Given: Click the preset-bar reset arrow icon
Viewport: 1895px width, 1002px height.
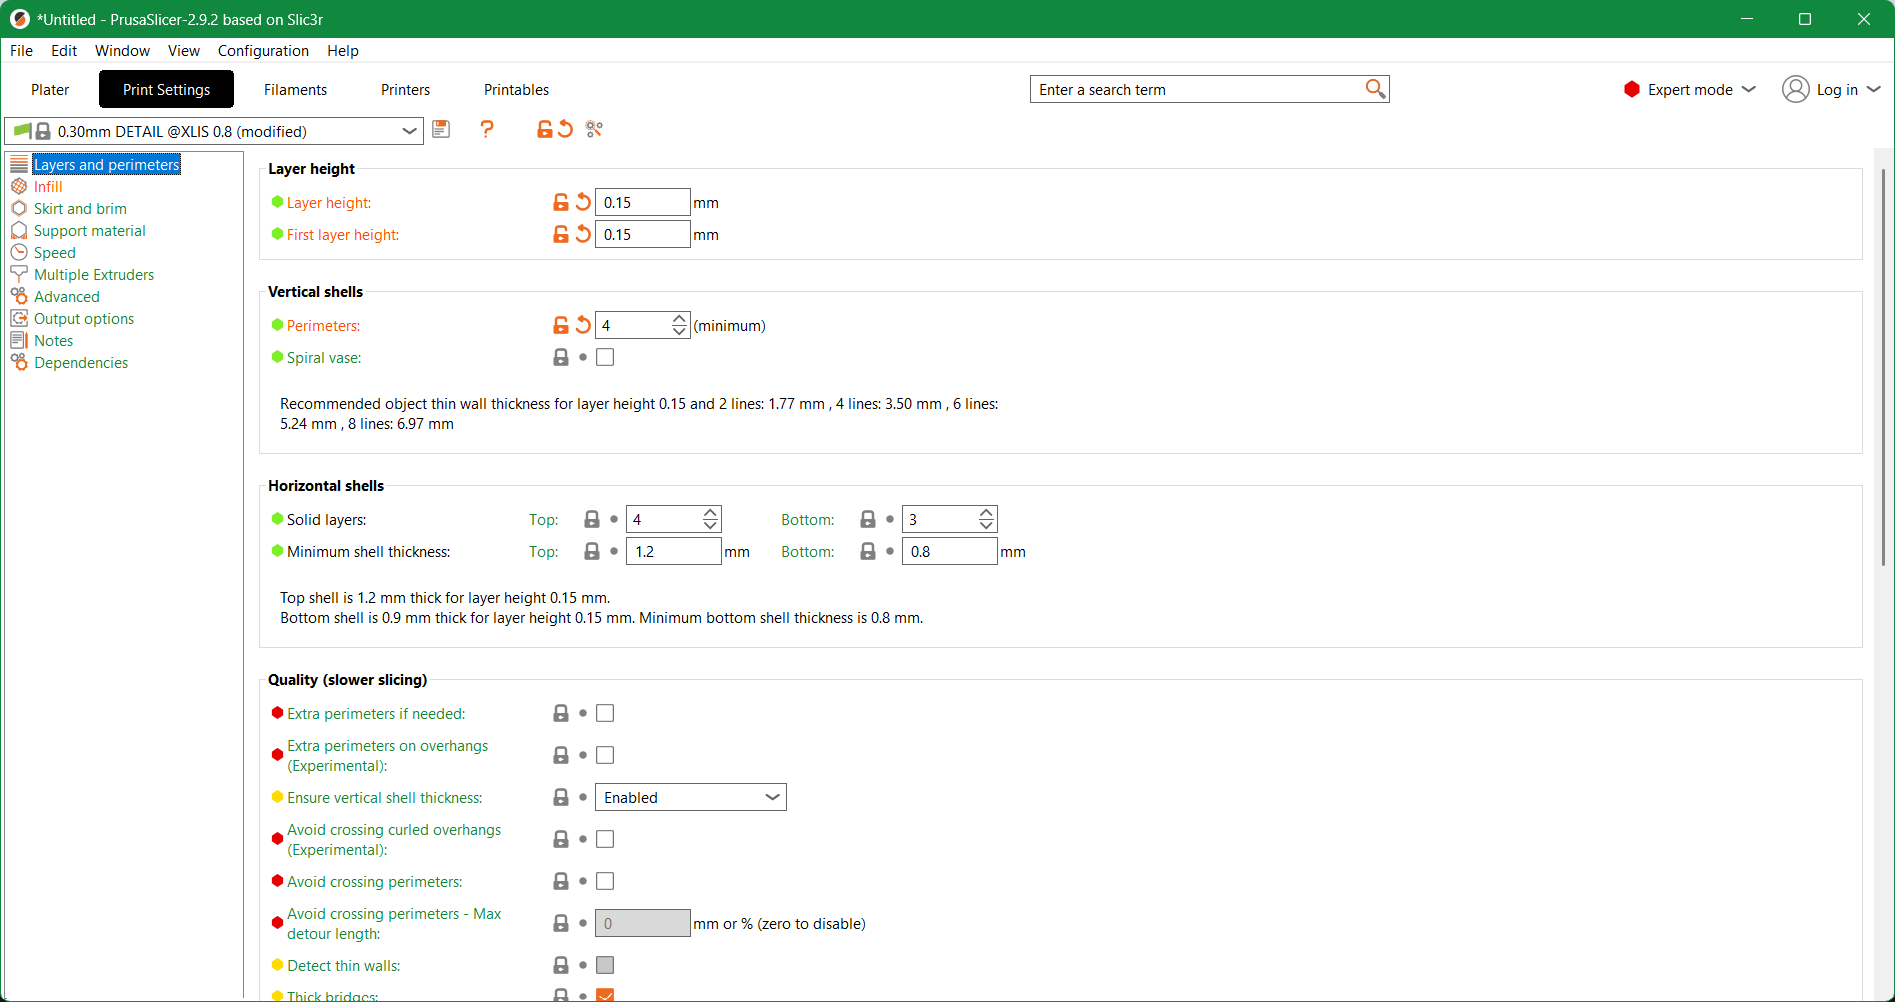Looking at the screenshot, I should (566, 129).
